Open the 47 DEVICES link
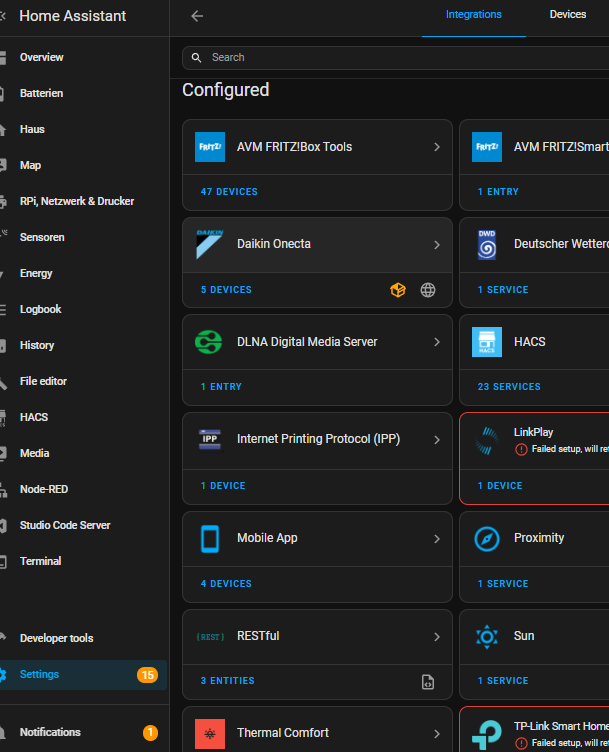 [x=229, y=192]
